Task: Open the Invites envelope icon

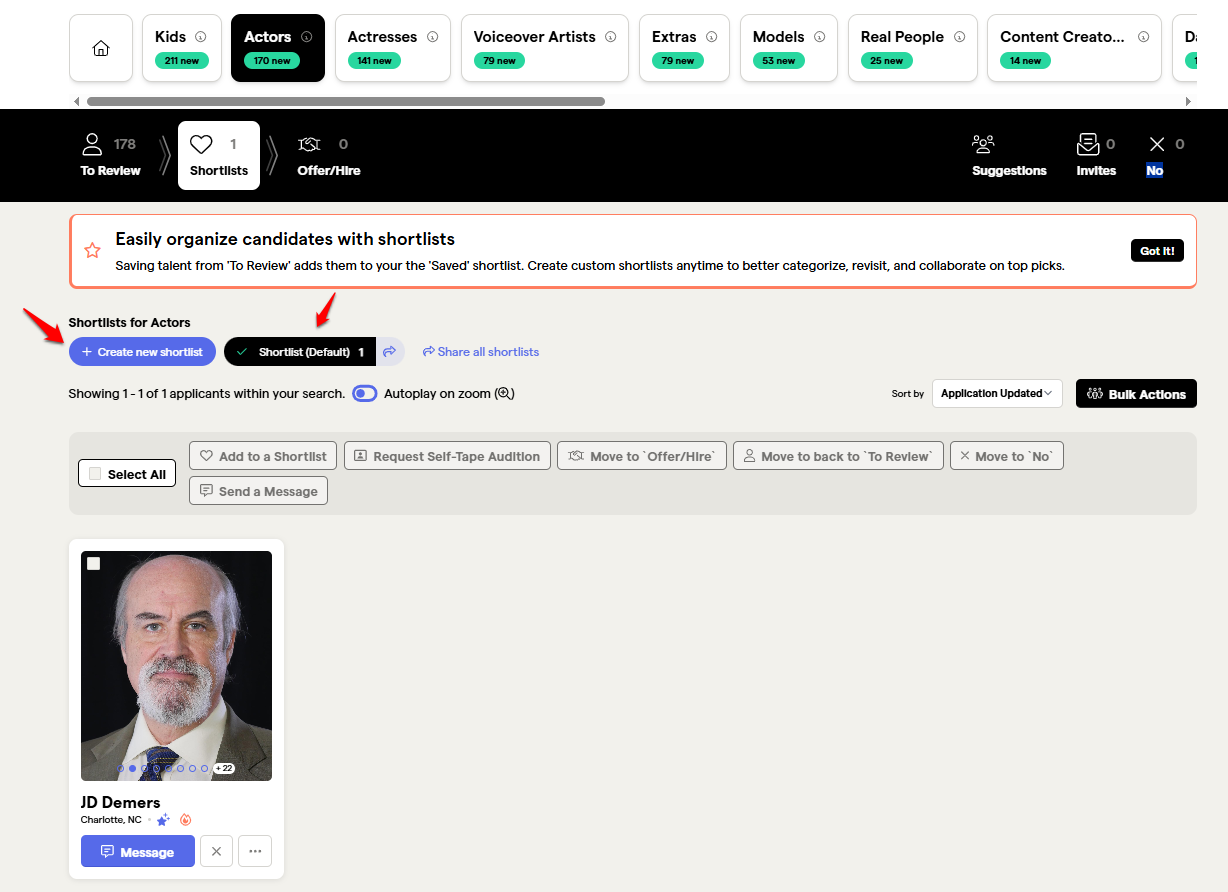Action: tap(1087, 145)
